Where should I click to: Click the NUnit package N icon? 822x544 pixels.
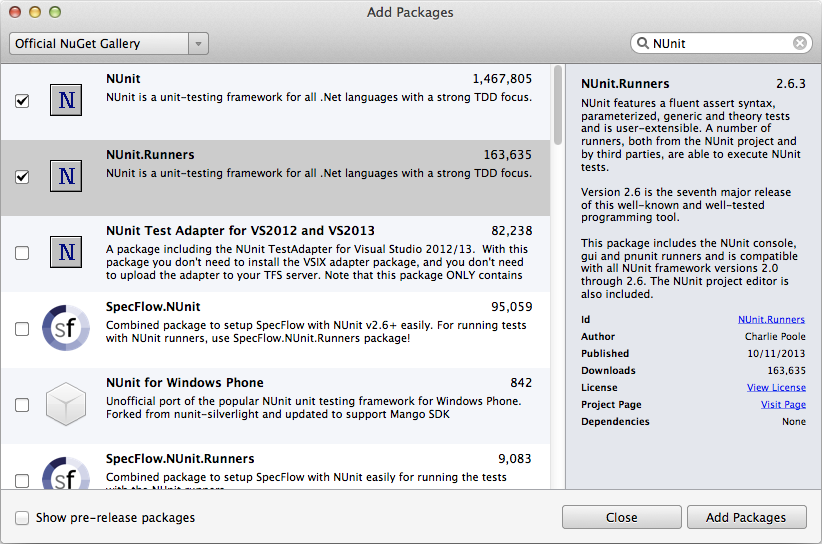click(66, 100)
